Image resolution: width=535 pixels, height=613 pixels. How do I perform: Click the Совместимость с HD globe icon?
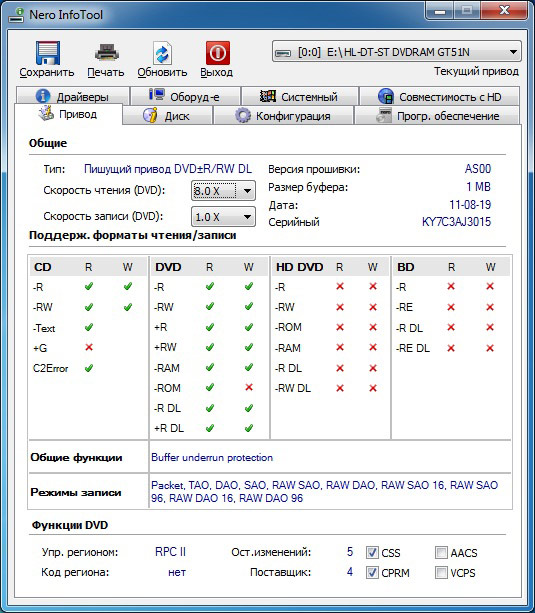click(x=386, y=96)
